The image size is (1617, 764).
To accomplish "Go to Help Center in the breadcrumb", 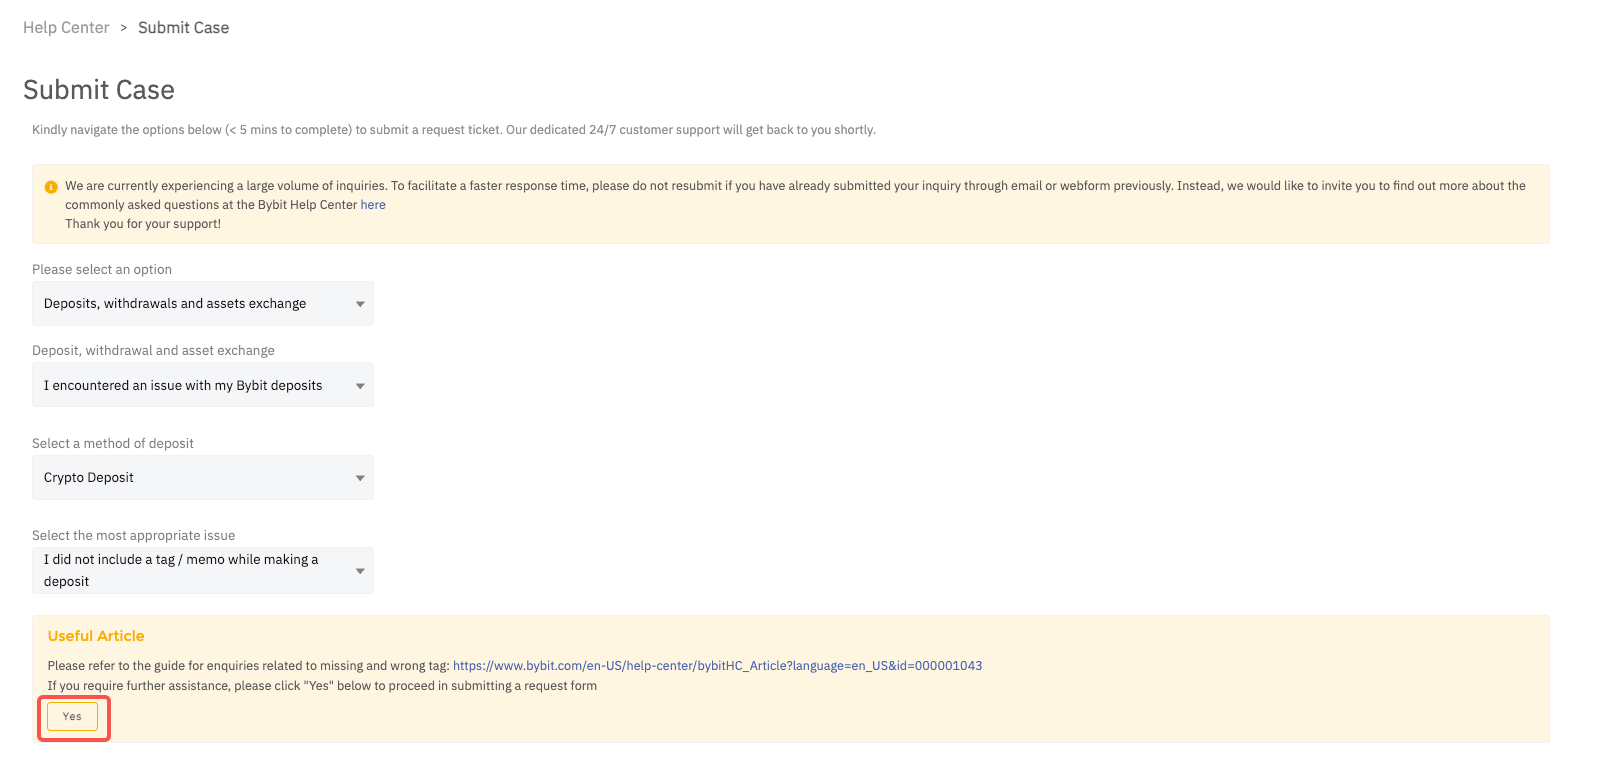I will click(x=66, y=28).
